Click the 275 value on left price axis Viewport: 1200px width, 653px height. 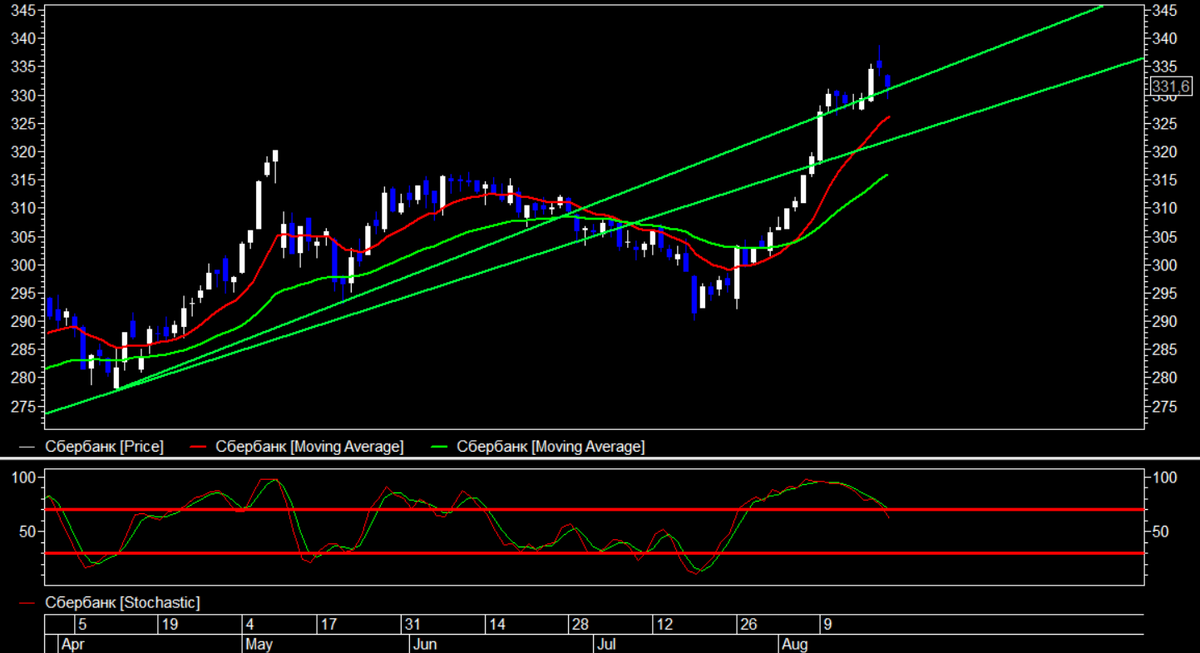(25, 407)
